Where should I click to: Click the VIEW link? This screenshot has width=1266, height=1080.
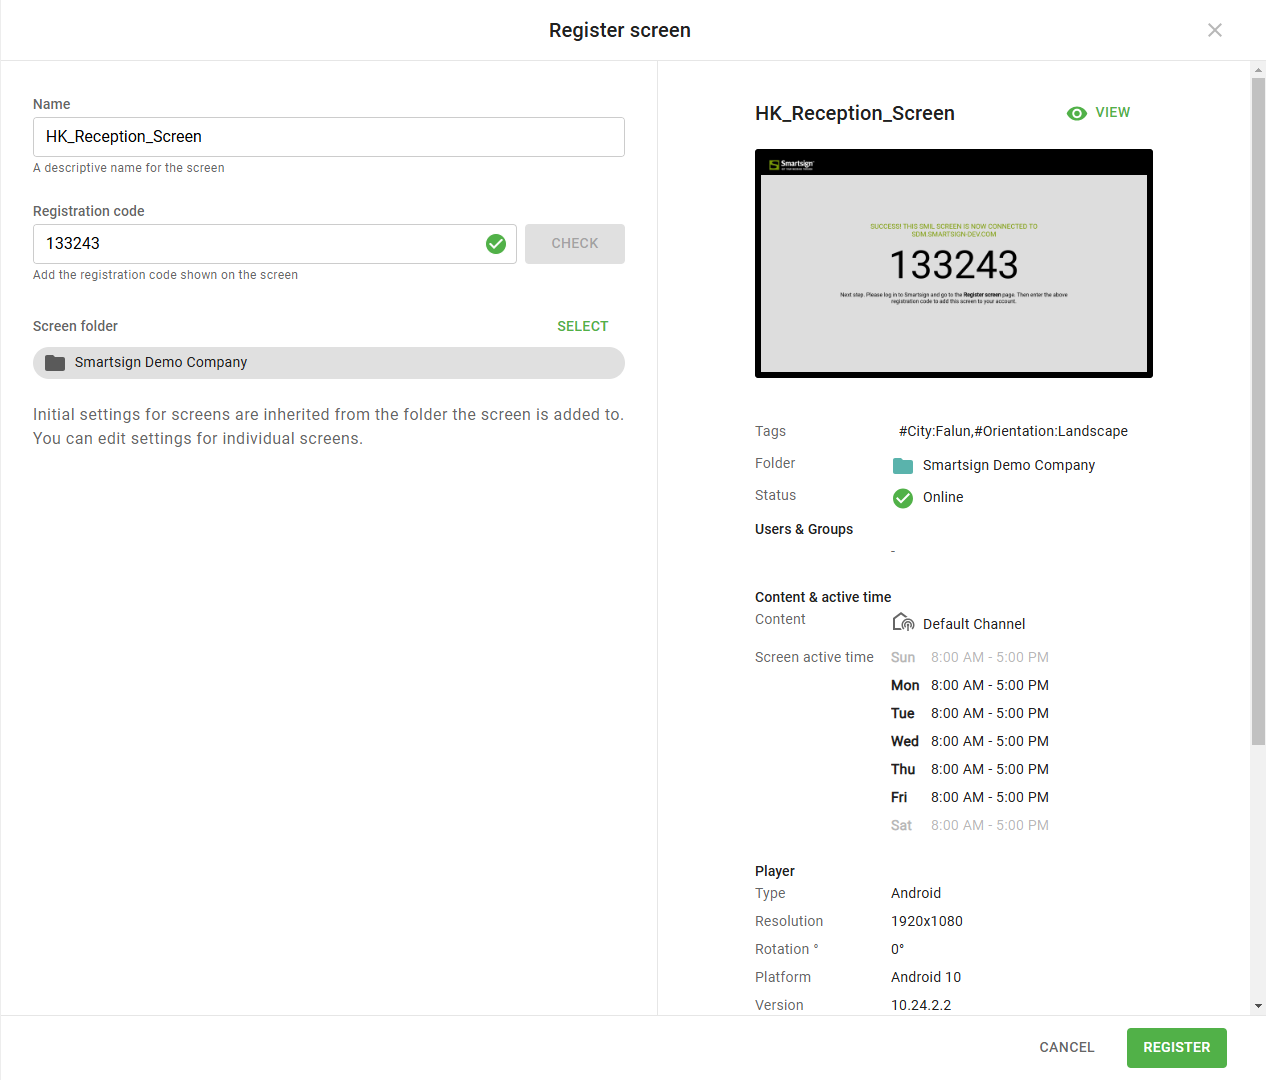[1113, 112]
